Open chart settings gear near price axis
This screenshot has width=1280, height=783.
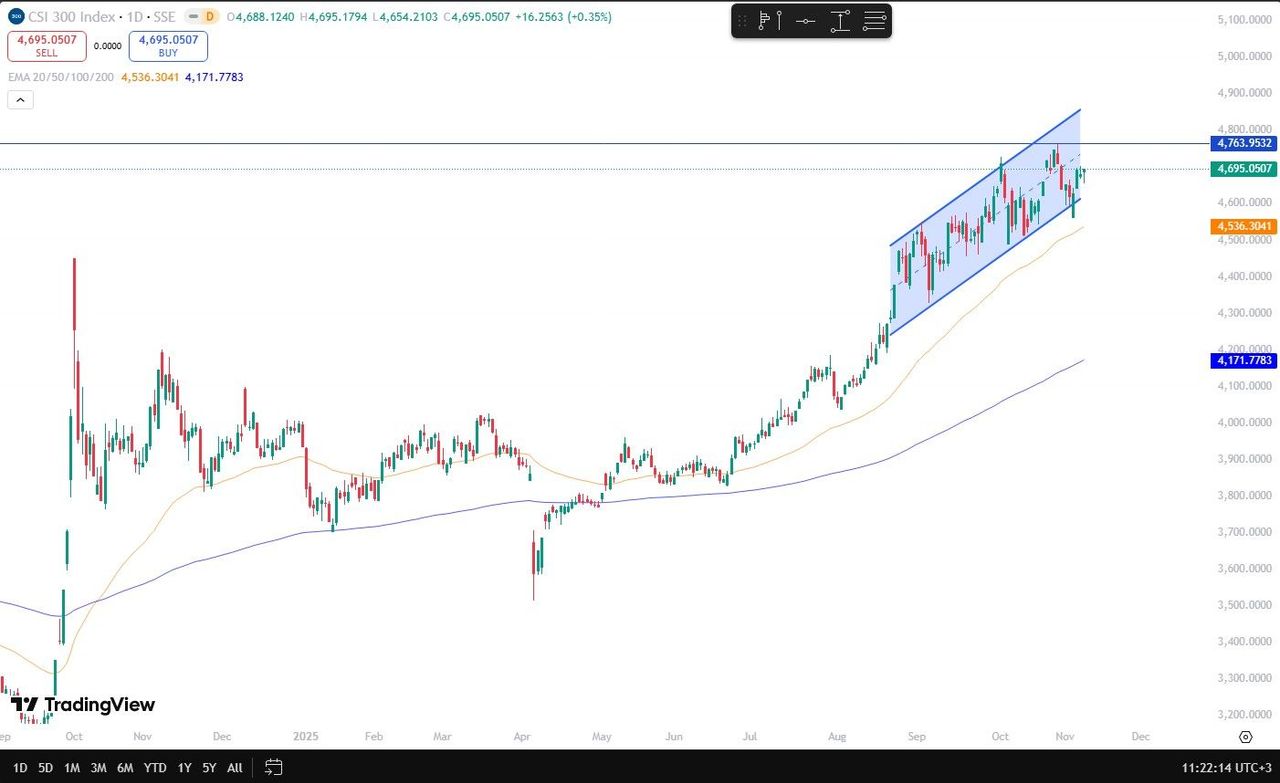click(1245, 737)
